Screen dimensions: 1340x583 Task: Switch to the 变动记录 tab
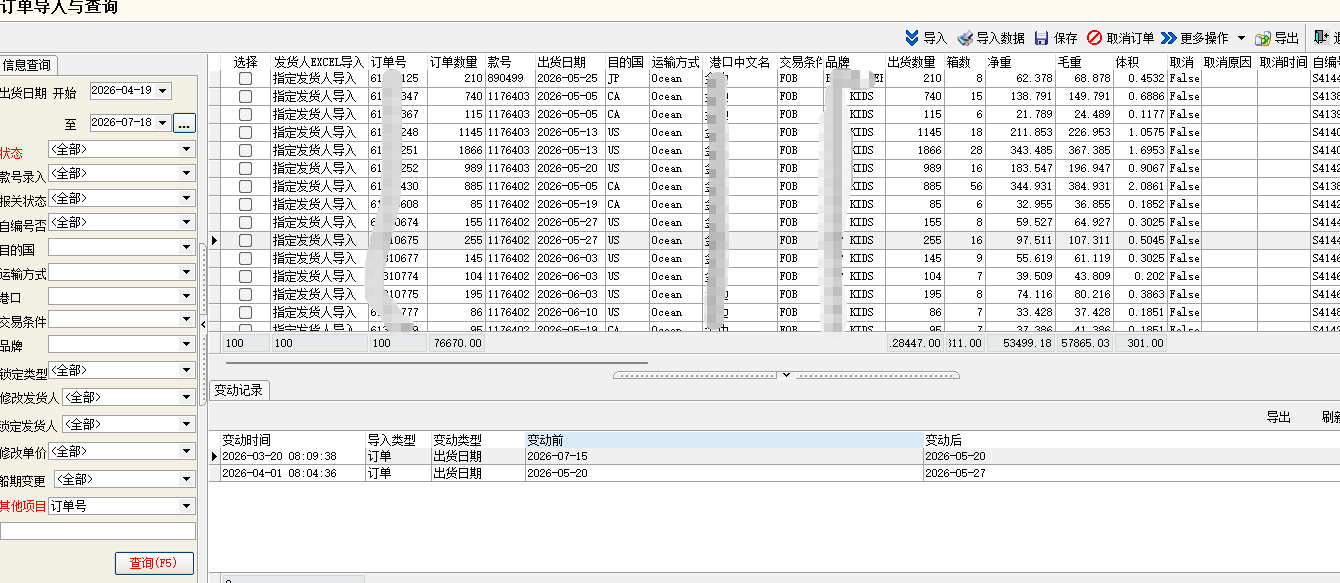(239, 390)
